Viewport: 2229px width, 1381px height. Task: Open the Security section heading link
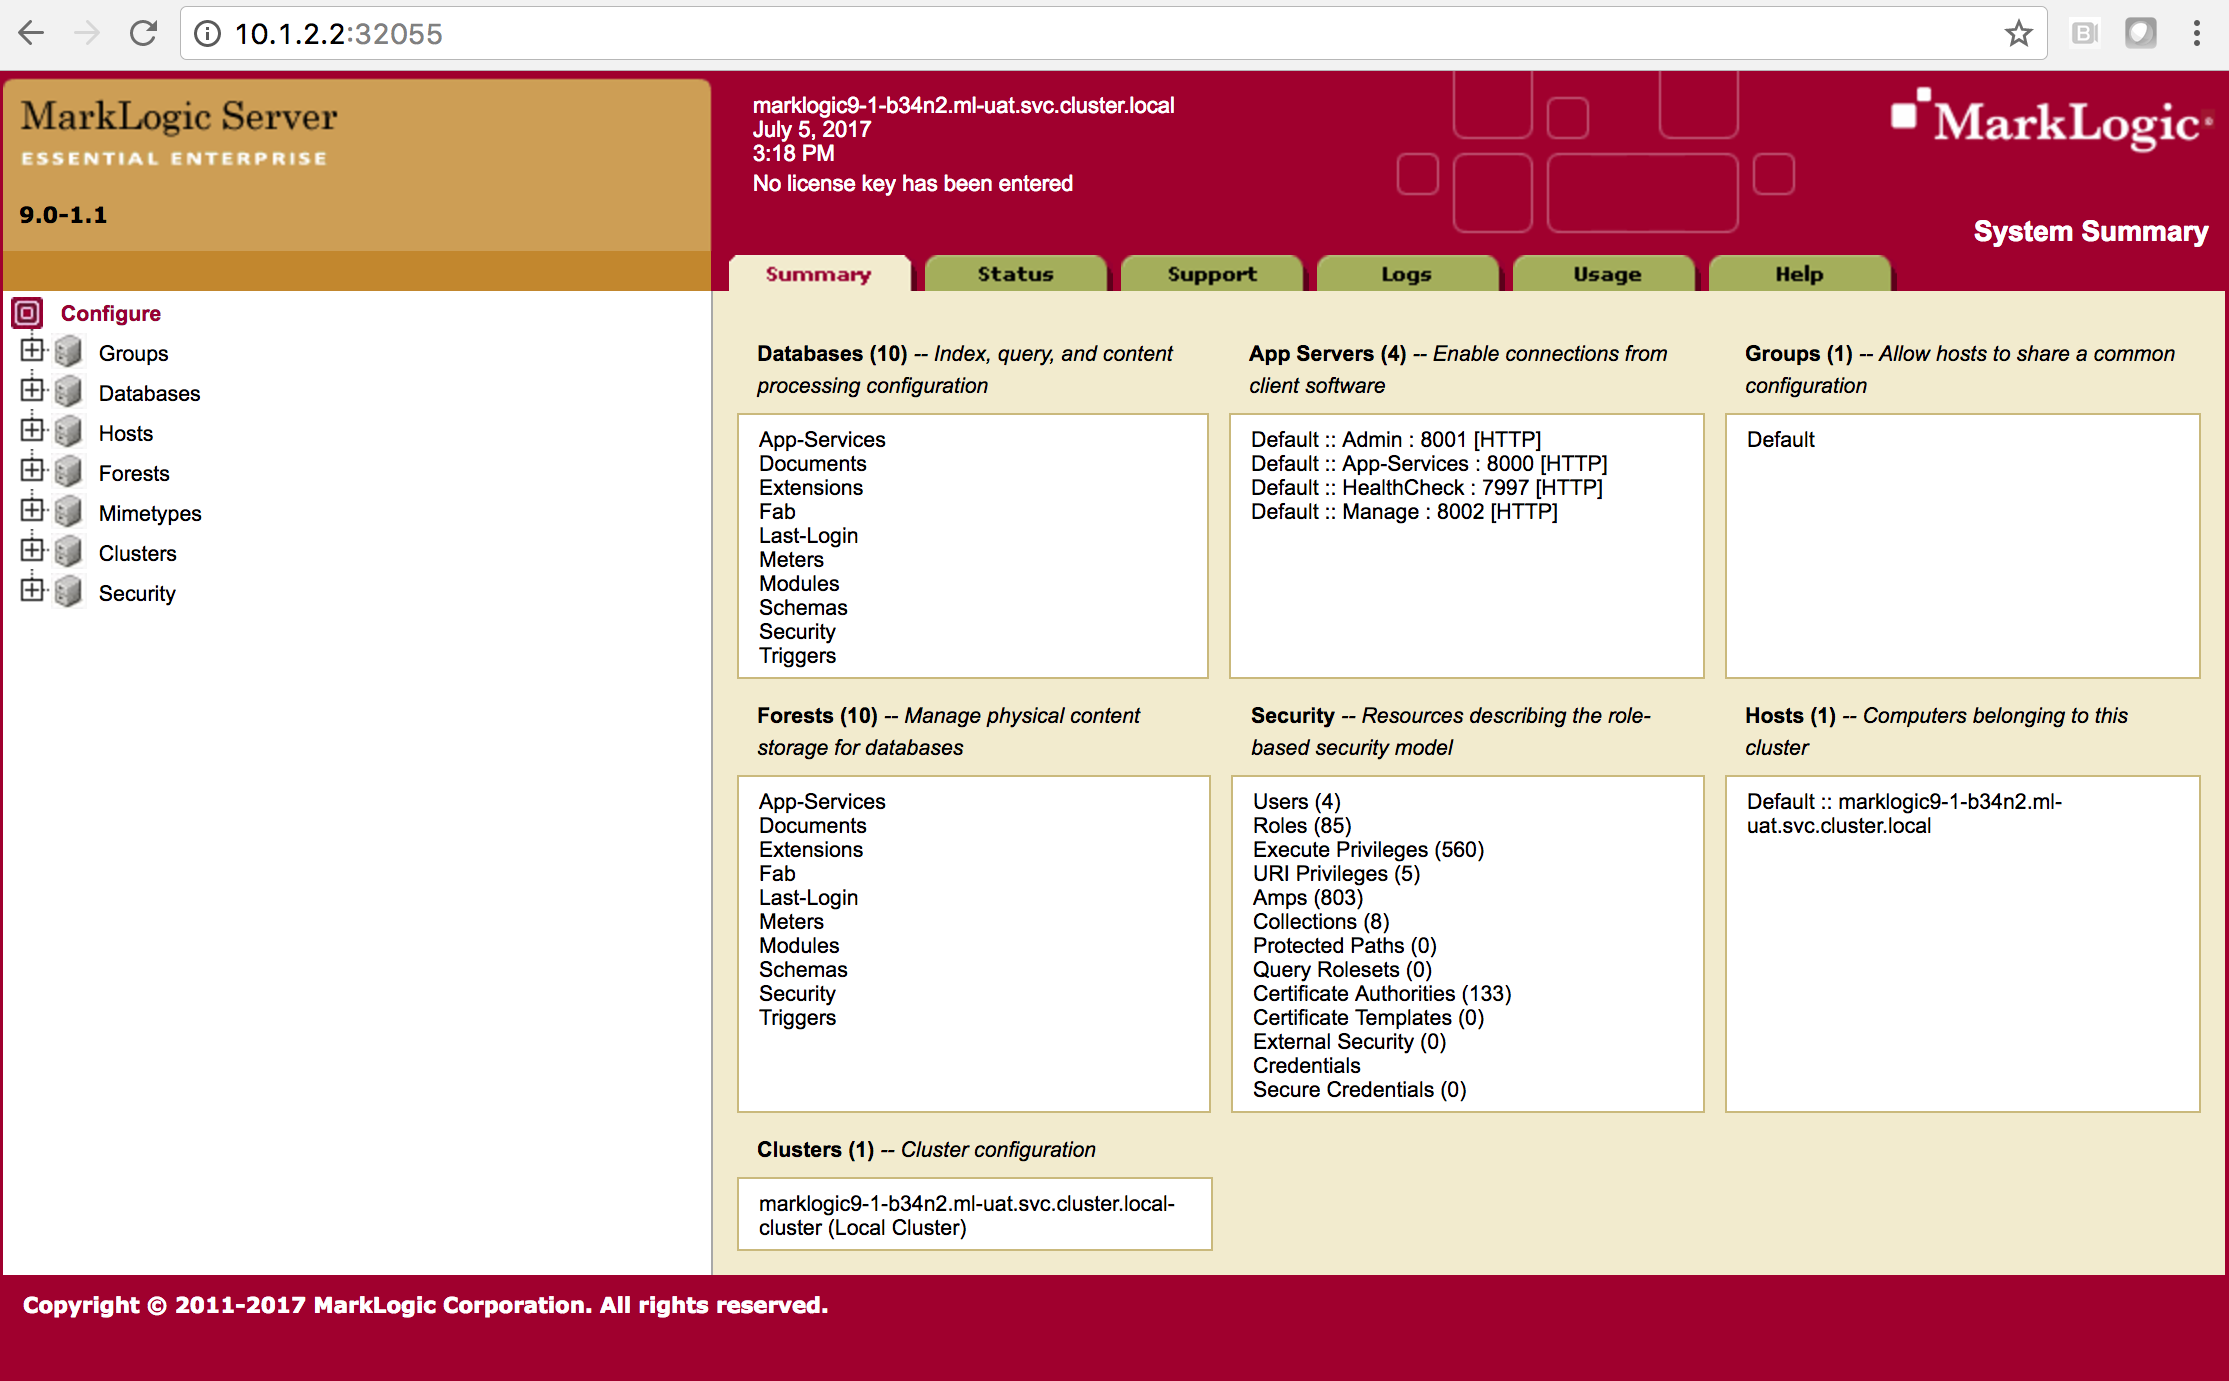click(x=1292, y=715)
